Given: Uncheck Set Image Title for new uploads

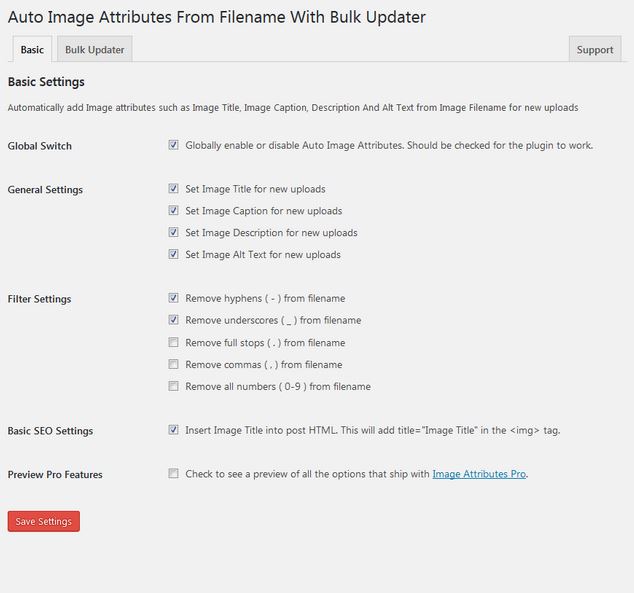Looking at the screenshot, I should tap(173, 188).
